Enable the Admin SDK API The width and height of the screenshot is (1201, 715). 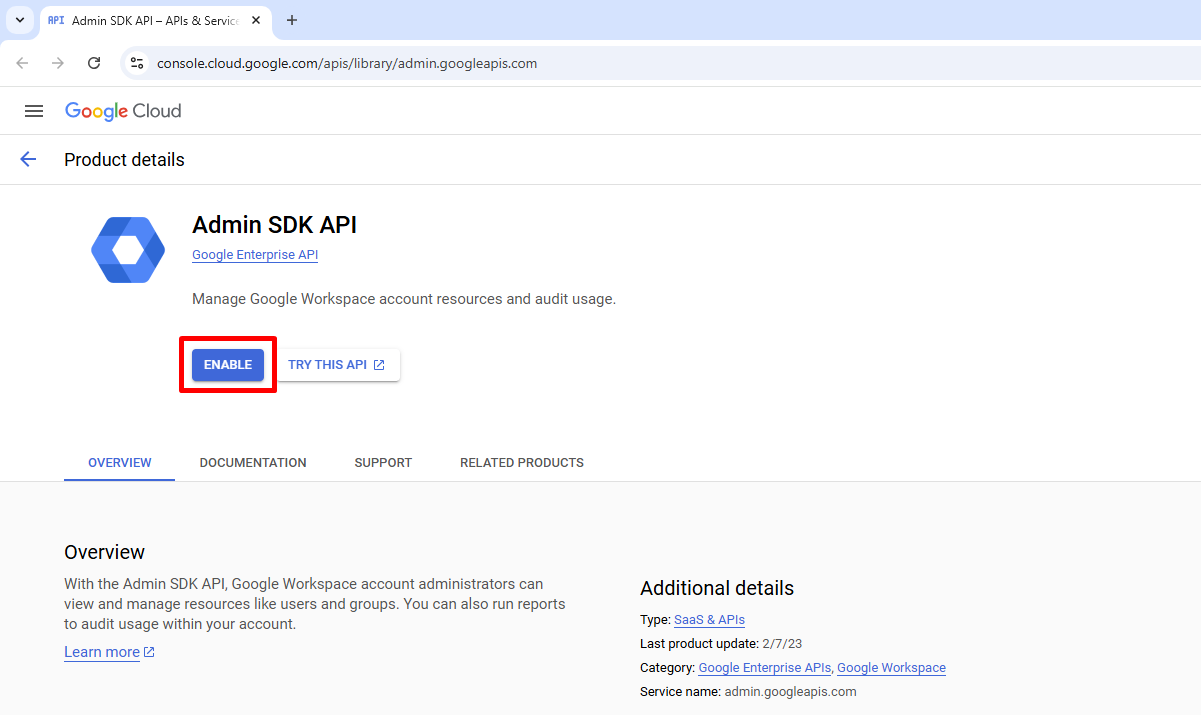click(x=228, y=365)
